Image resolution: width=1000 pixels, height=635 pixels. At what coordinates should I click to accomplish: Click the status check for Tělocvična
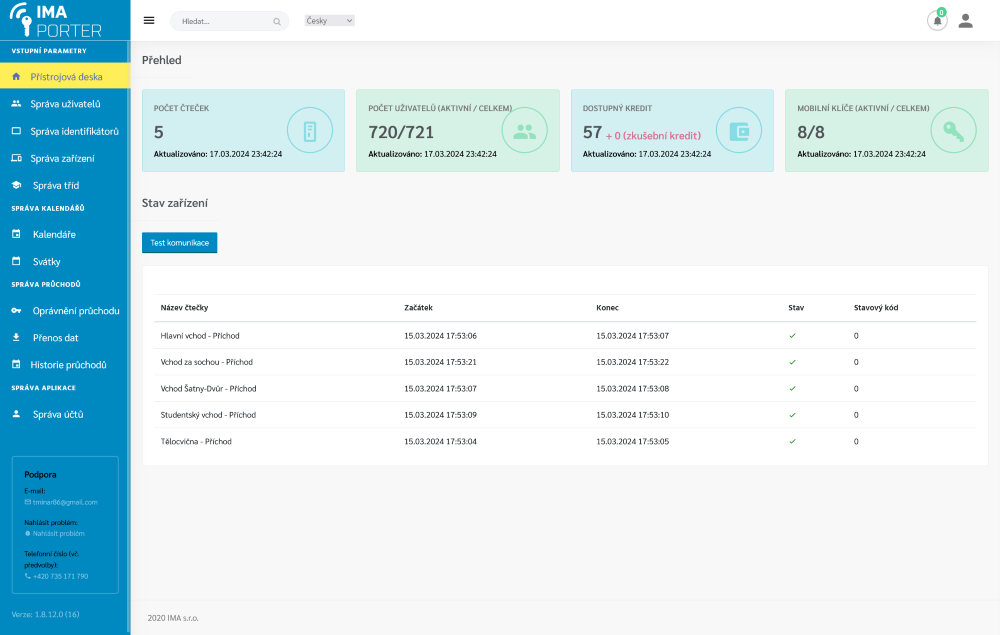pyautogui.click(x=792, y=441)
